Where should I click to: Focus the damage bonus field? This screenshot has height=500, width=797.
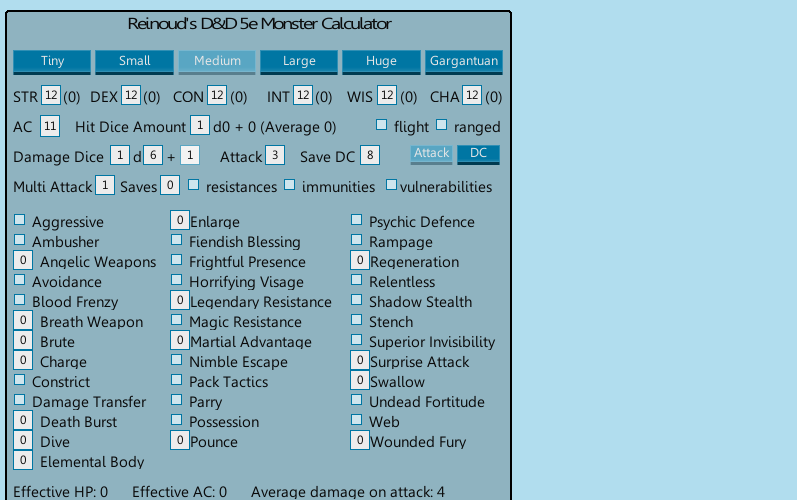tap(190, 155)
